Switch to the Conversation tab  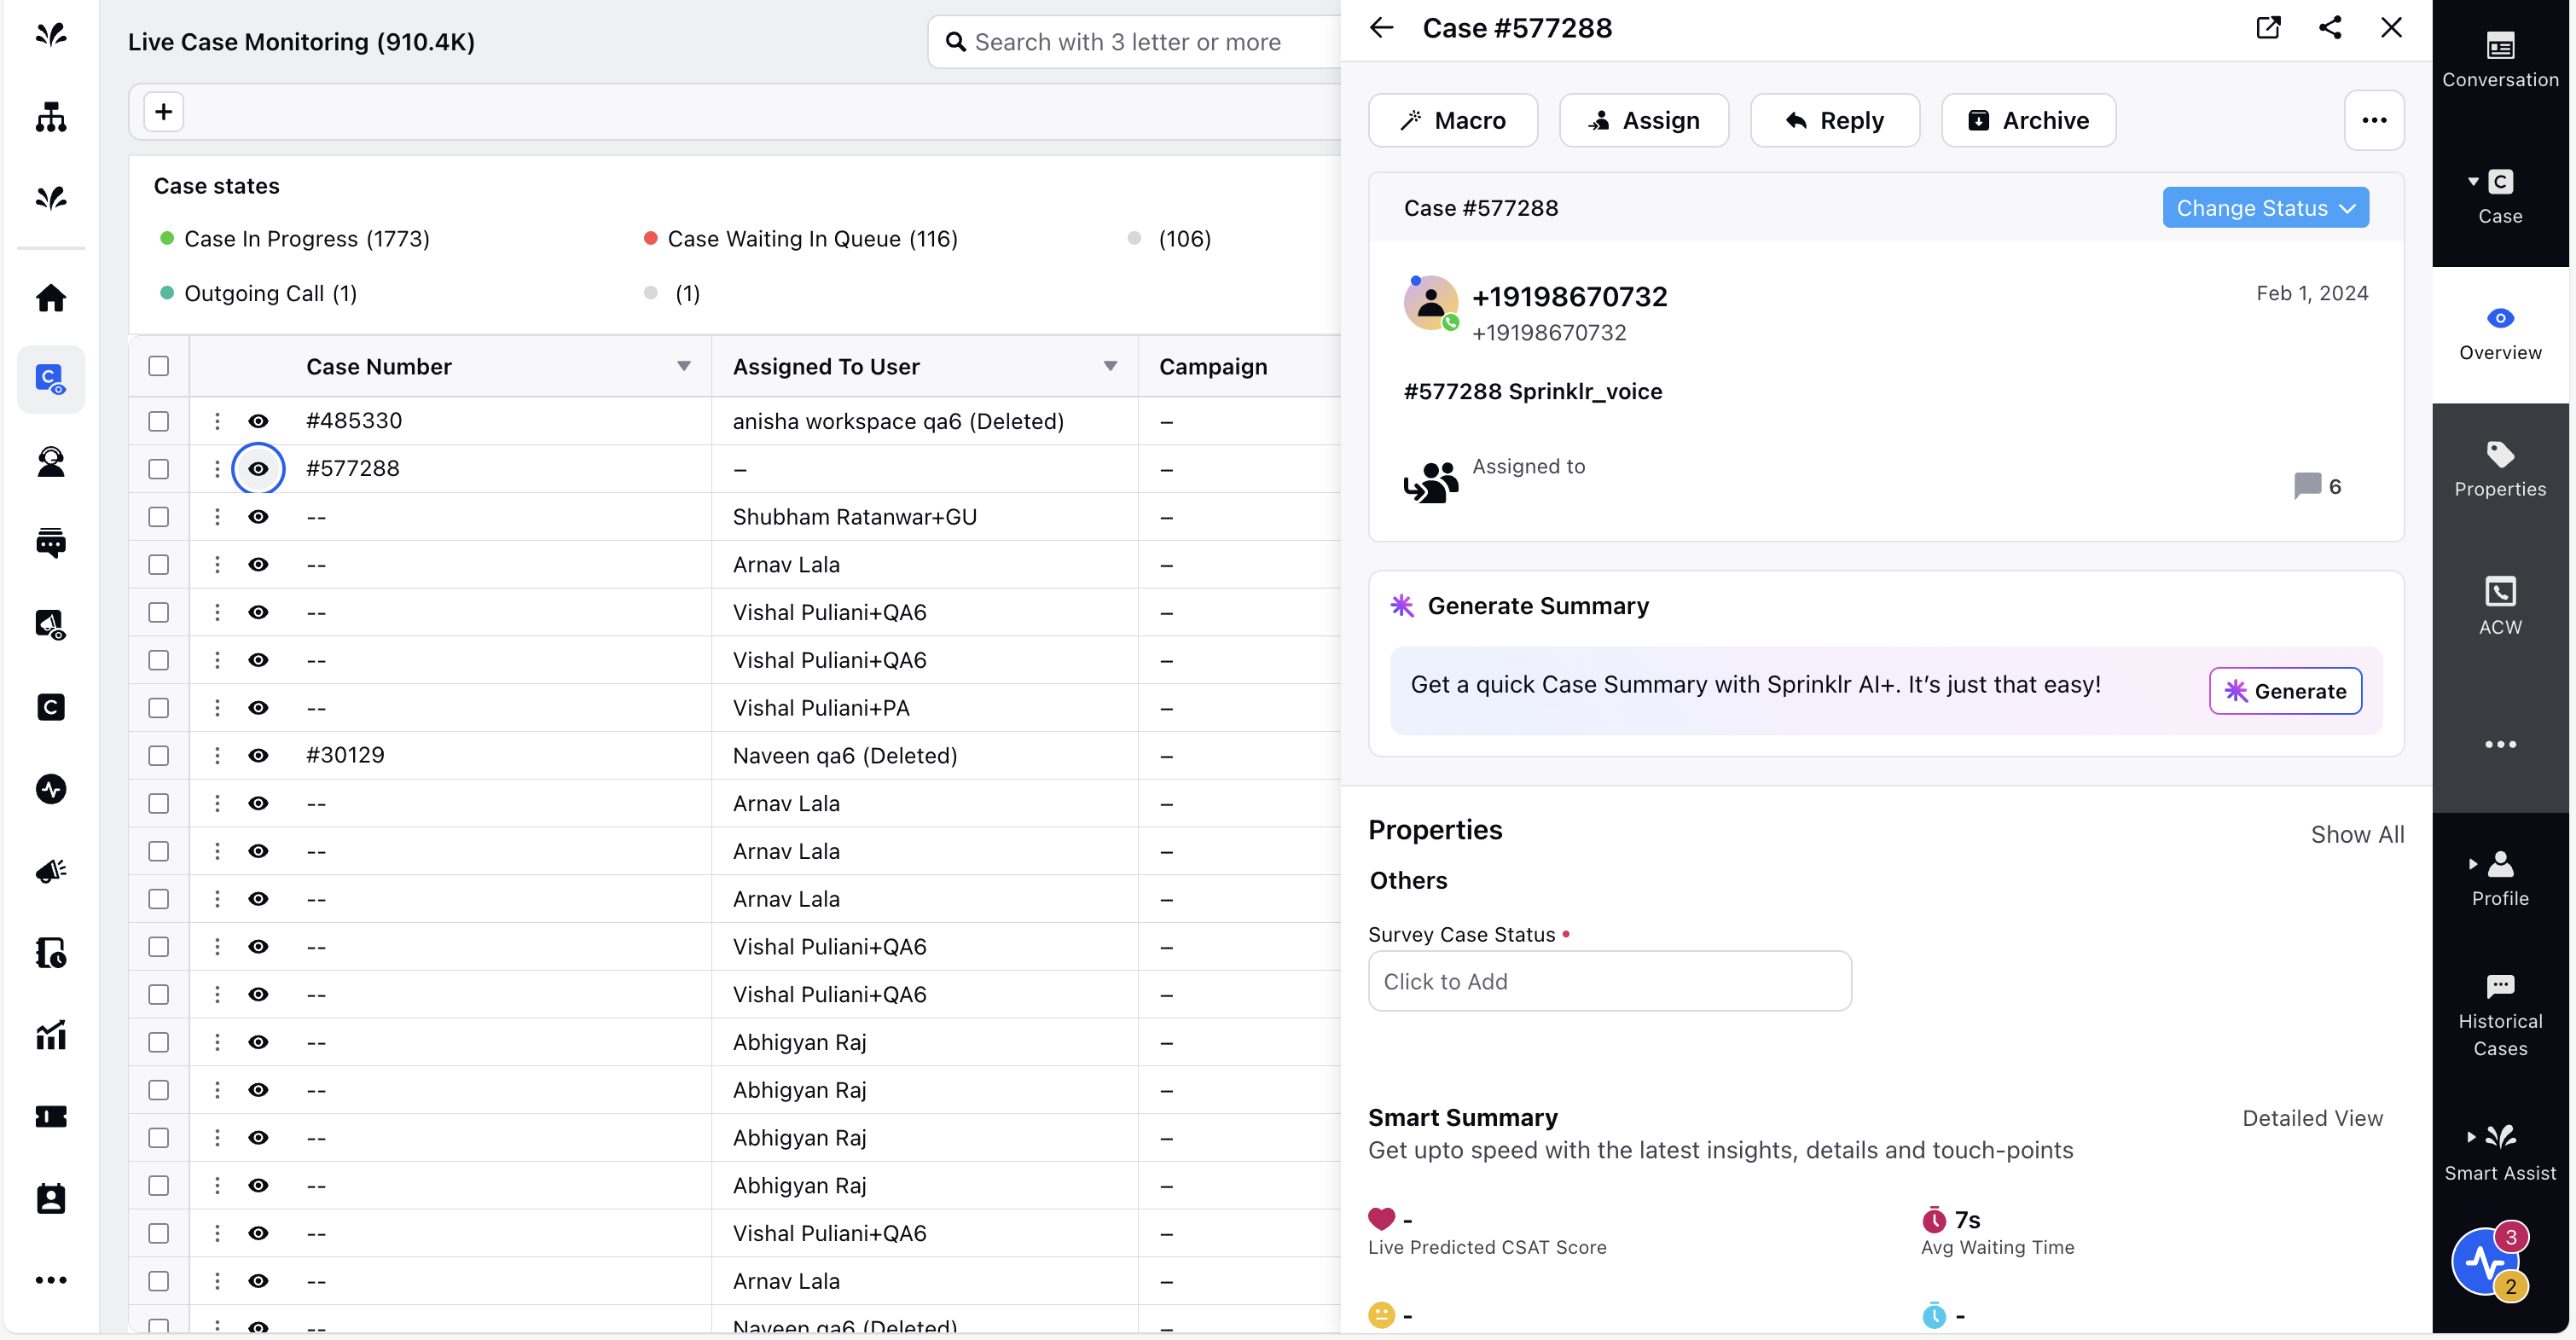(2499, 60)
